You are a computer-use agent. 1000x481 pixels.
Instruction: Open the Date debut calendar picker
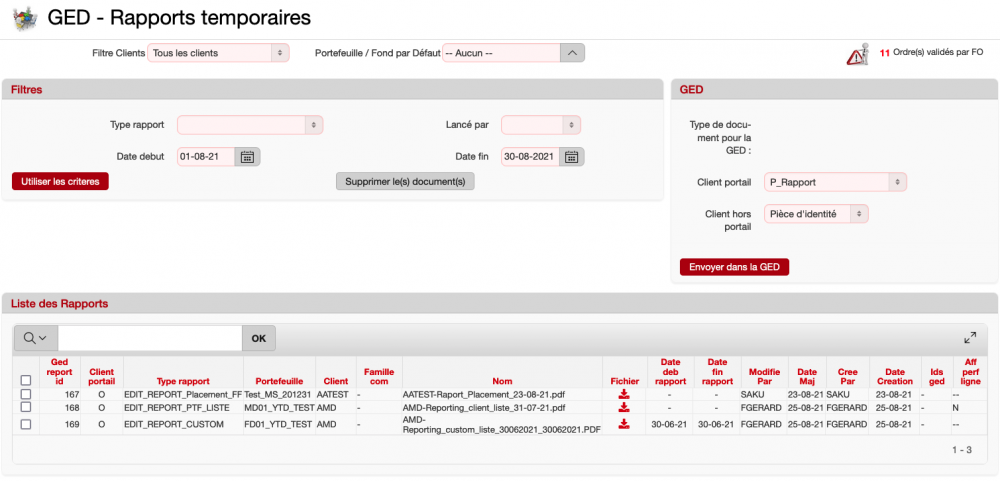click(x=249, y=157)
